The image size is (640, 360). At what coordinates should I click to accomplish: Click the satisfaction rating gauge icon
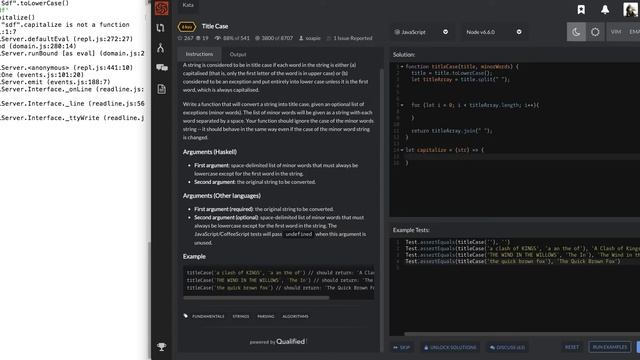point(218,38)
